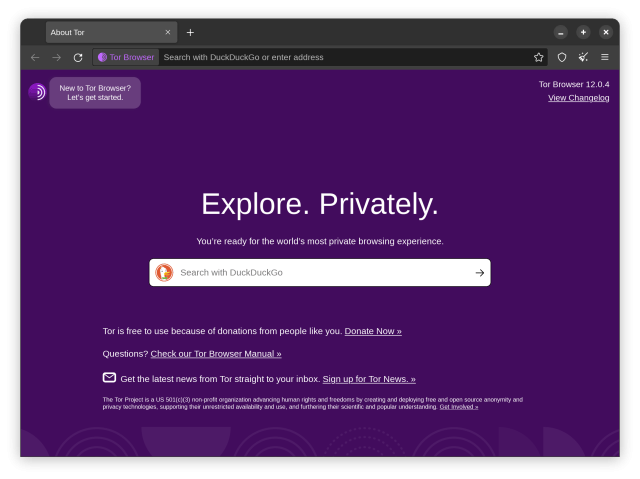Viewport: 640px width, 479px height.
Task: Submit search with the arrow button
Action: coord(480,273)
